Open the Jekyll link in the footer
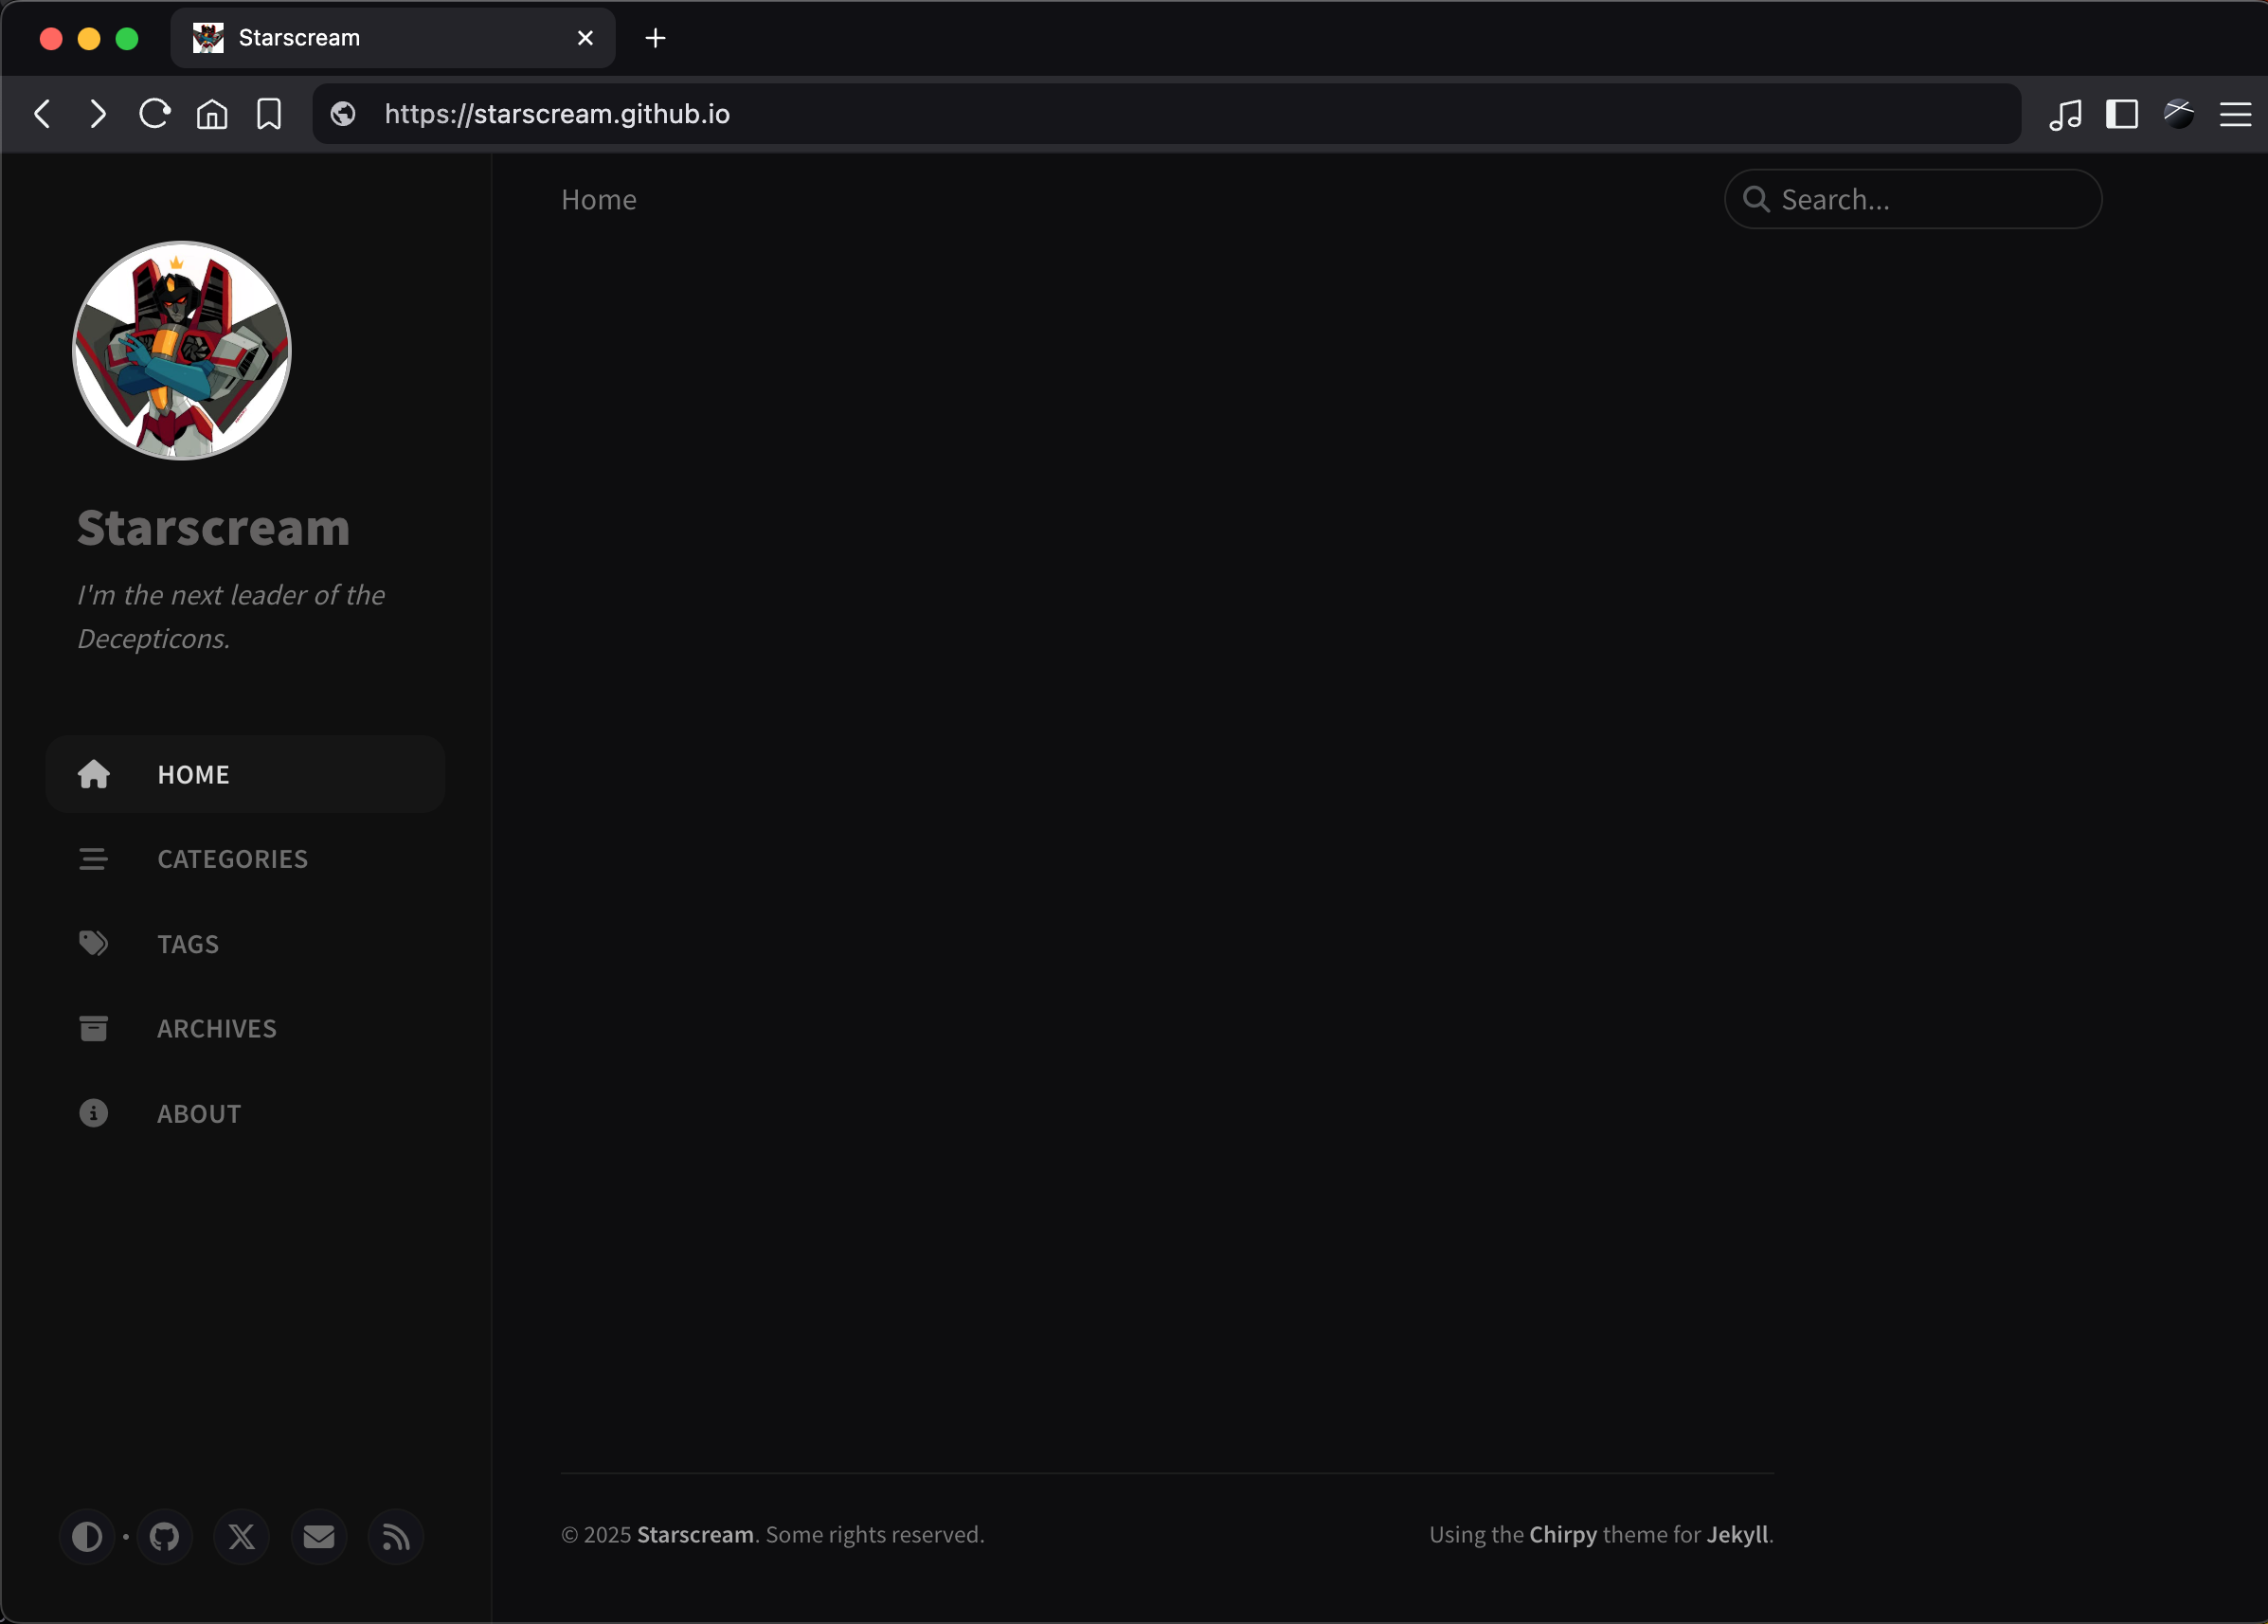 (1737, 1534)
